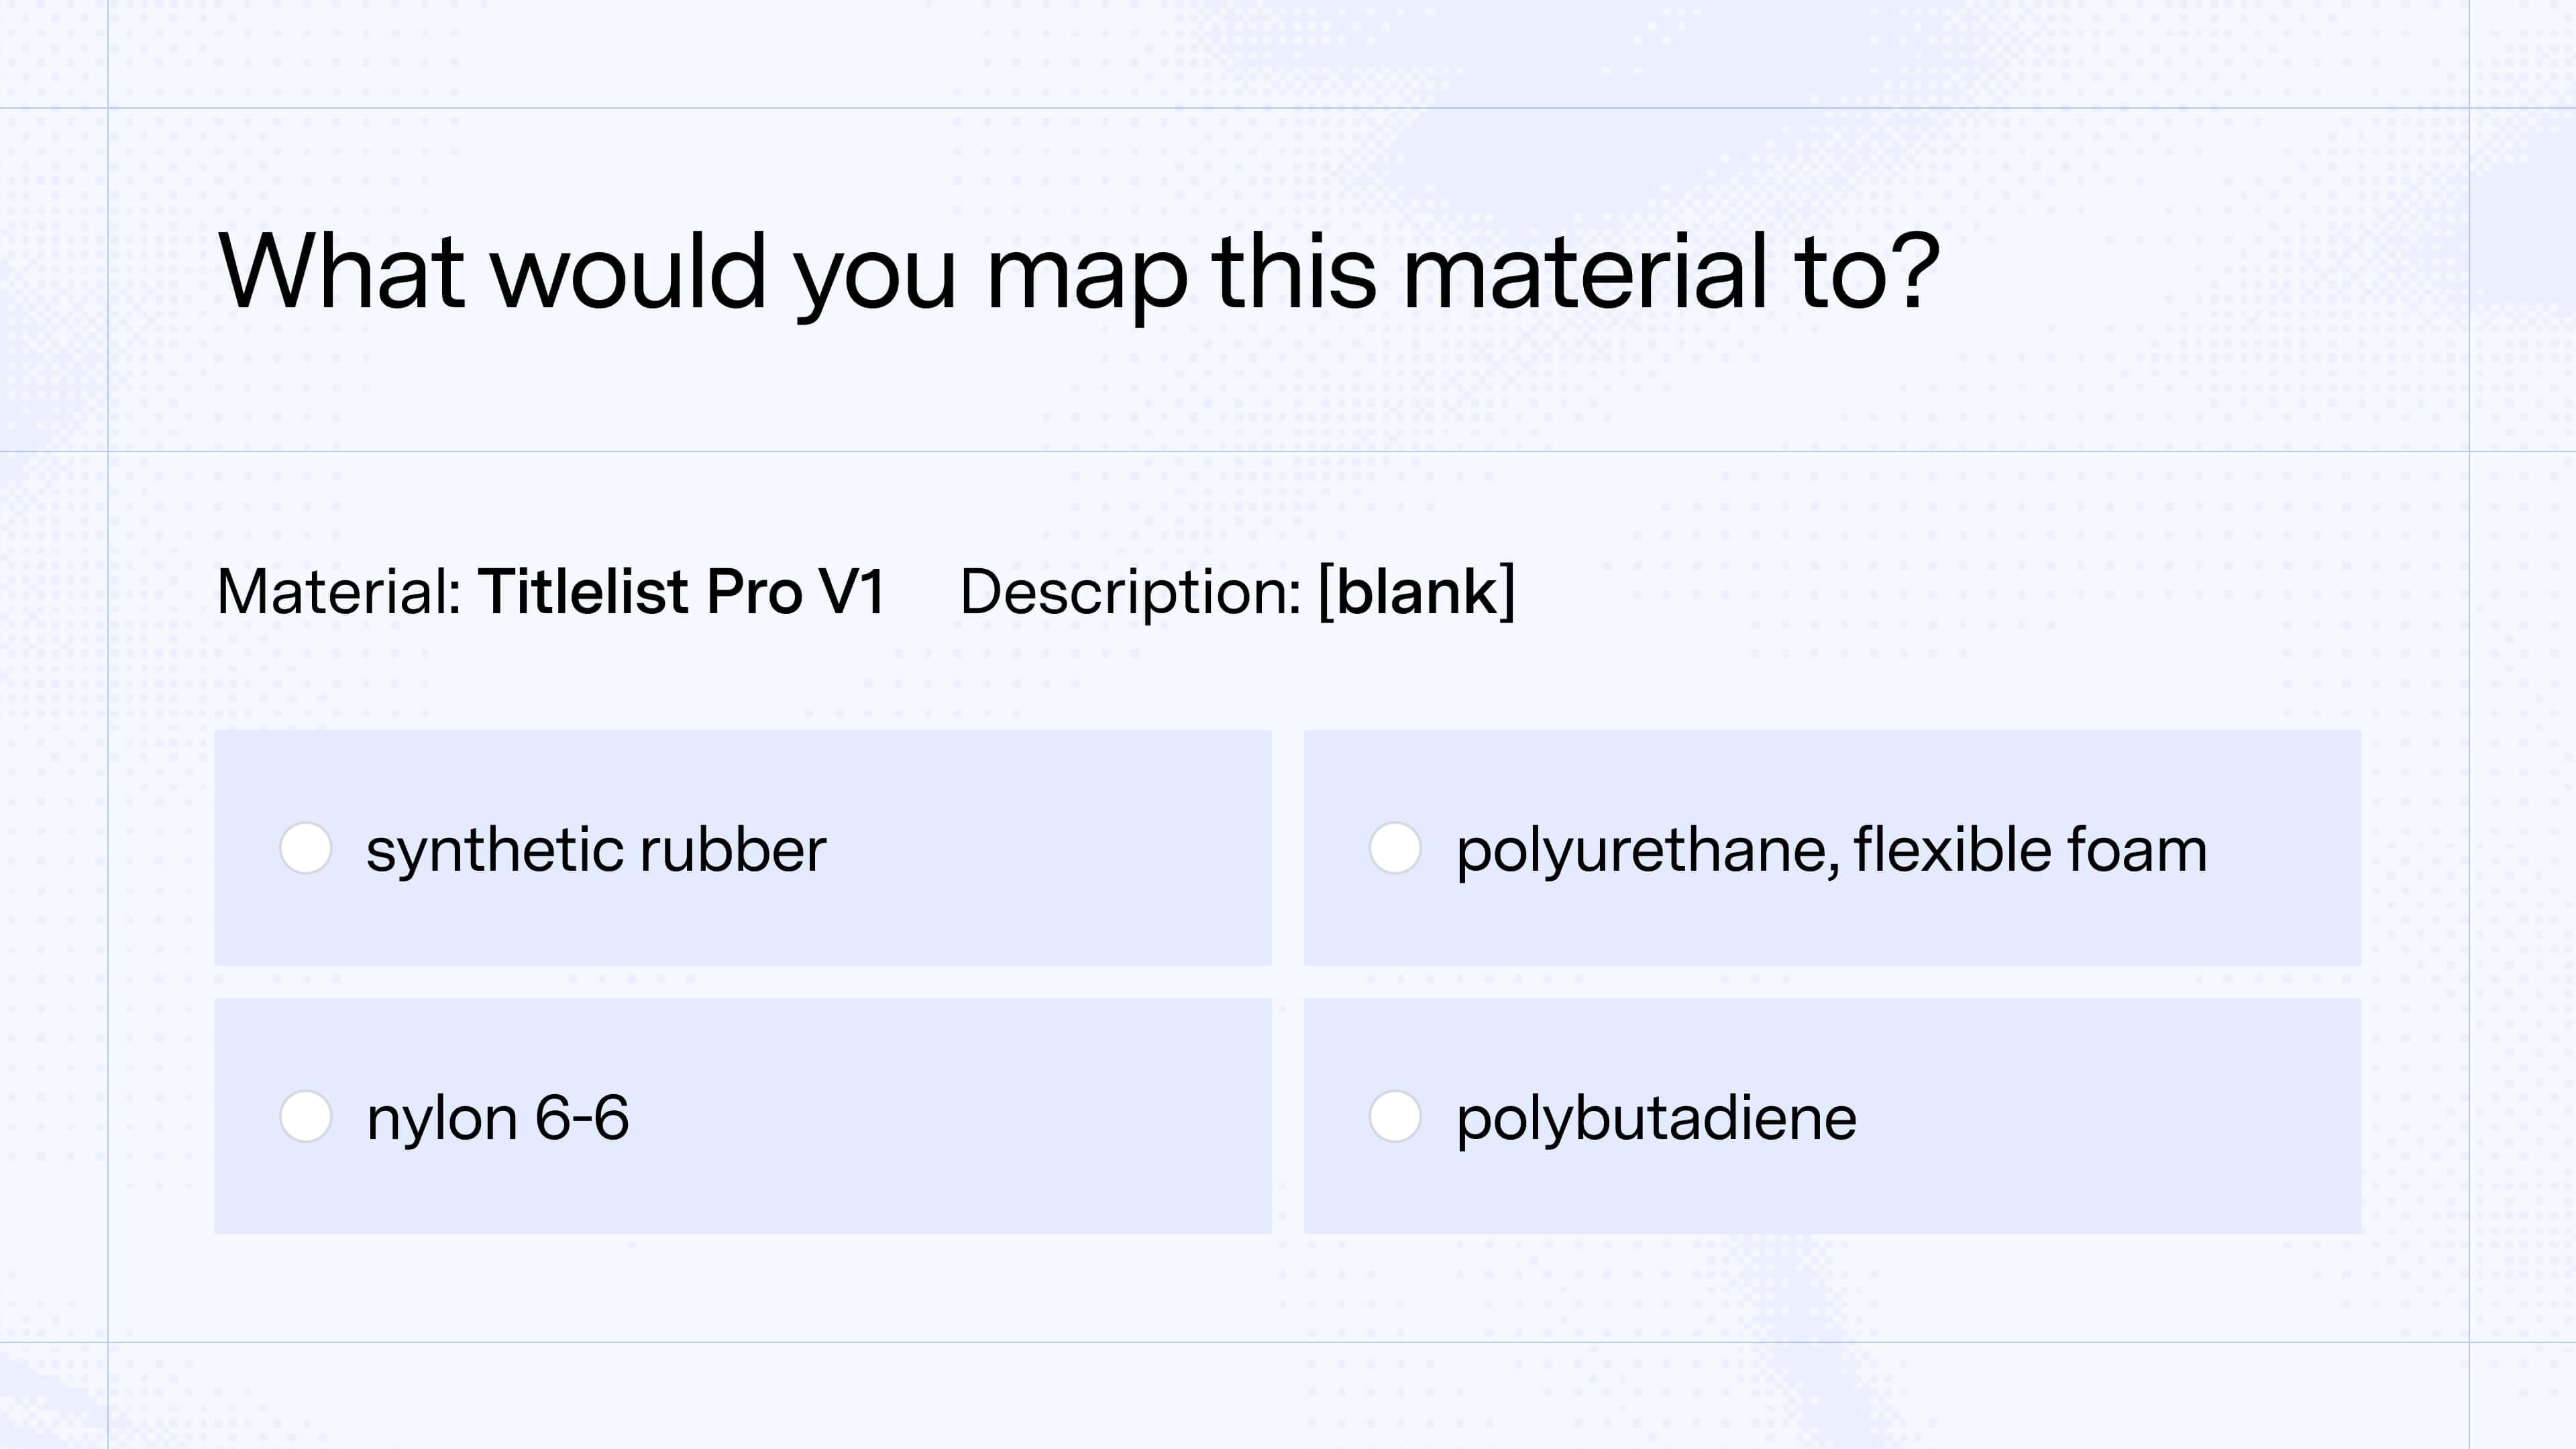
Task: Click the synthetic rubber option label
Action: (x=596, y=849)
